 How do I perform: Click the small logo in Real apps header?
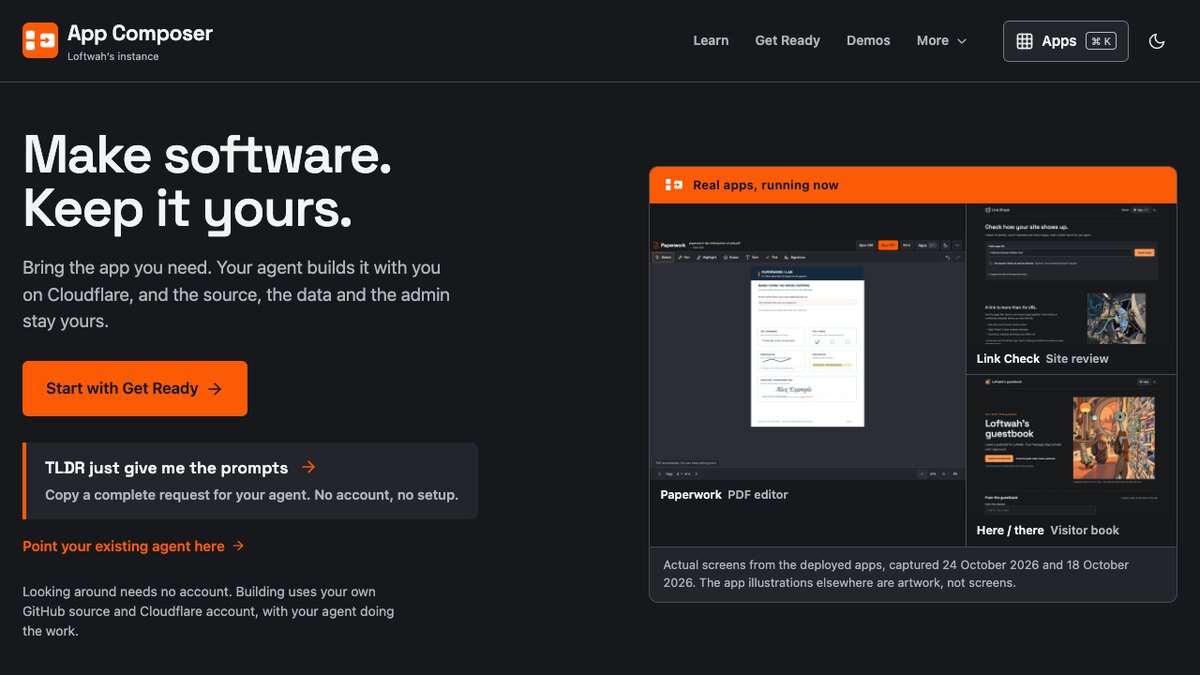click(674, 185)
